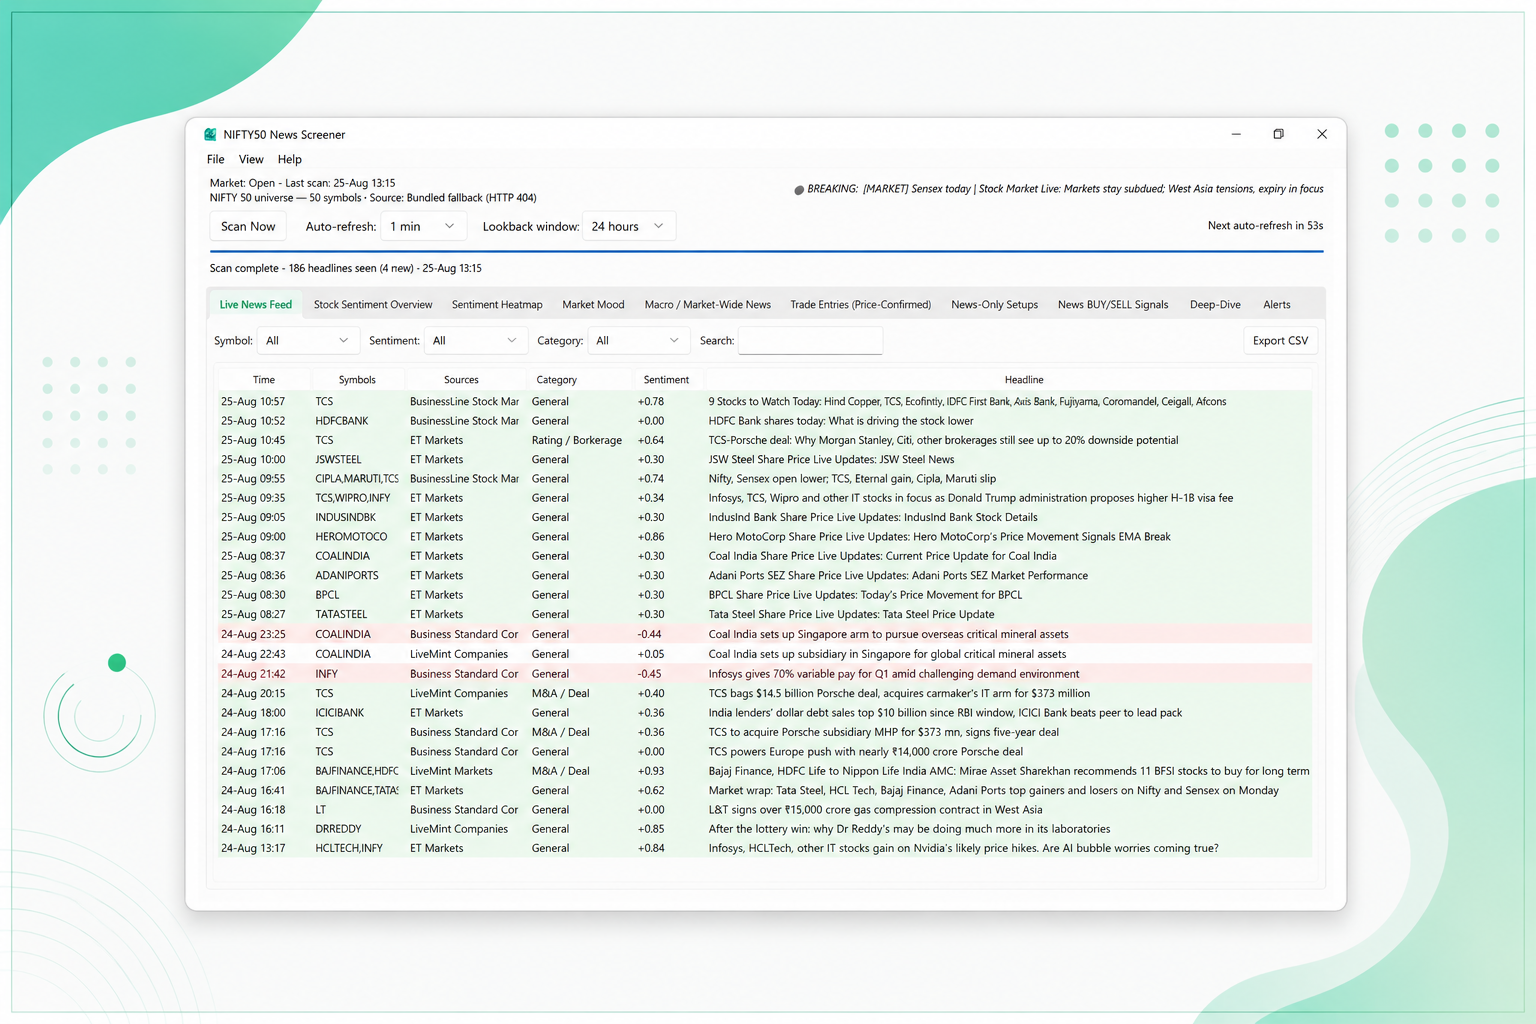Viewport: 1536px width, 1024px height.
Task: Sort by the Time column header
Action: pos(264,380)
